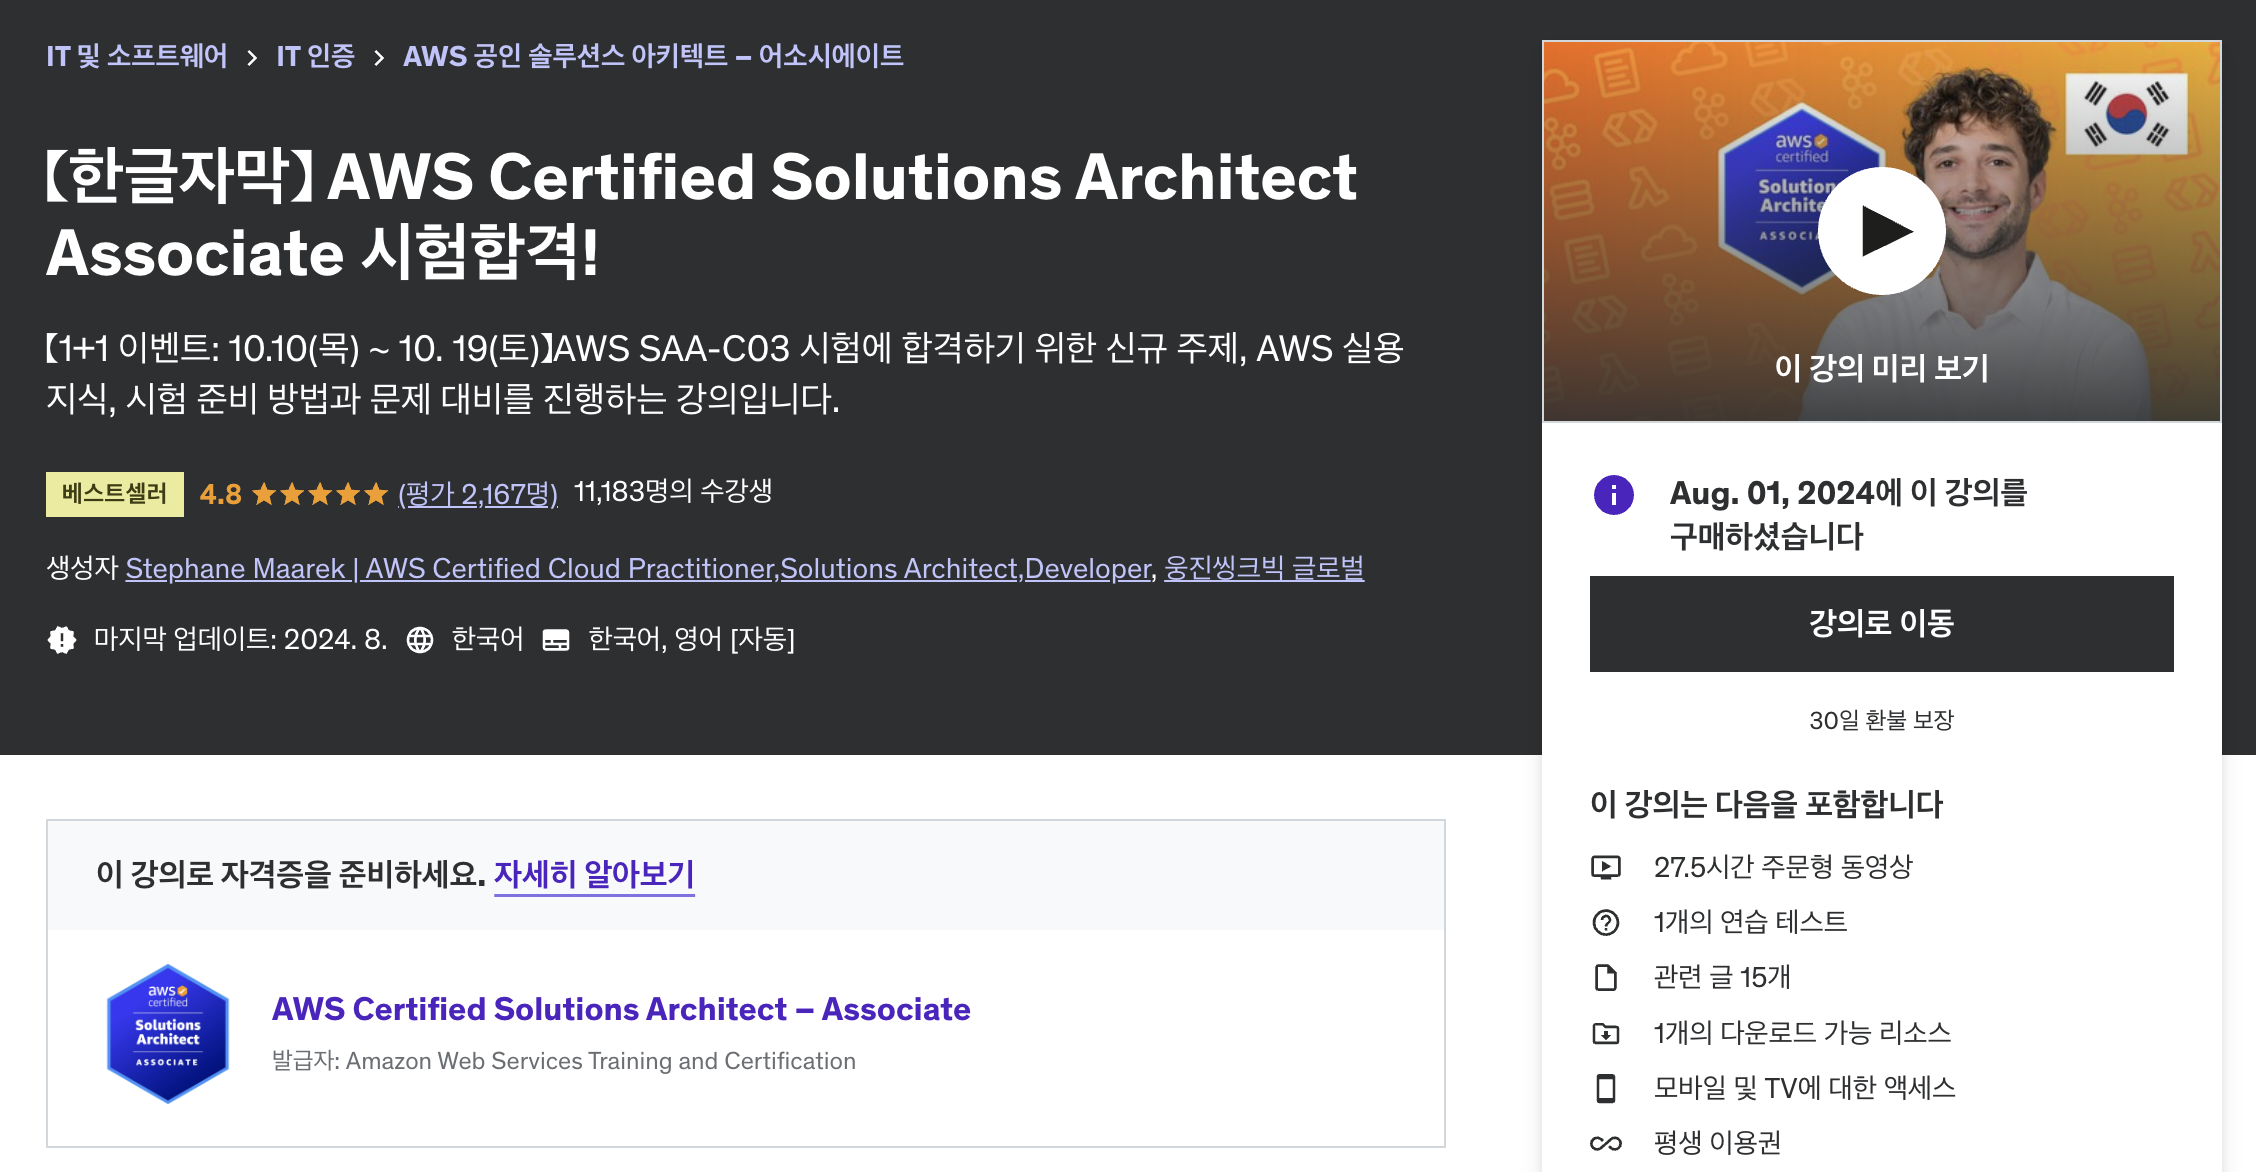Image resolution: width=2256 pixels, height=1172 pixels.
Task: Click the purple info icon beside purchase date
Action: click(1613, 495)
